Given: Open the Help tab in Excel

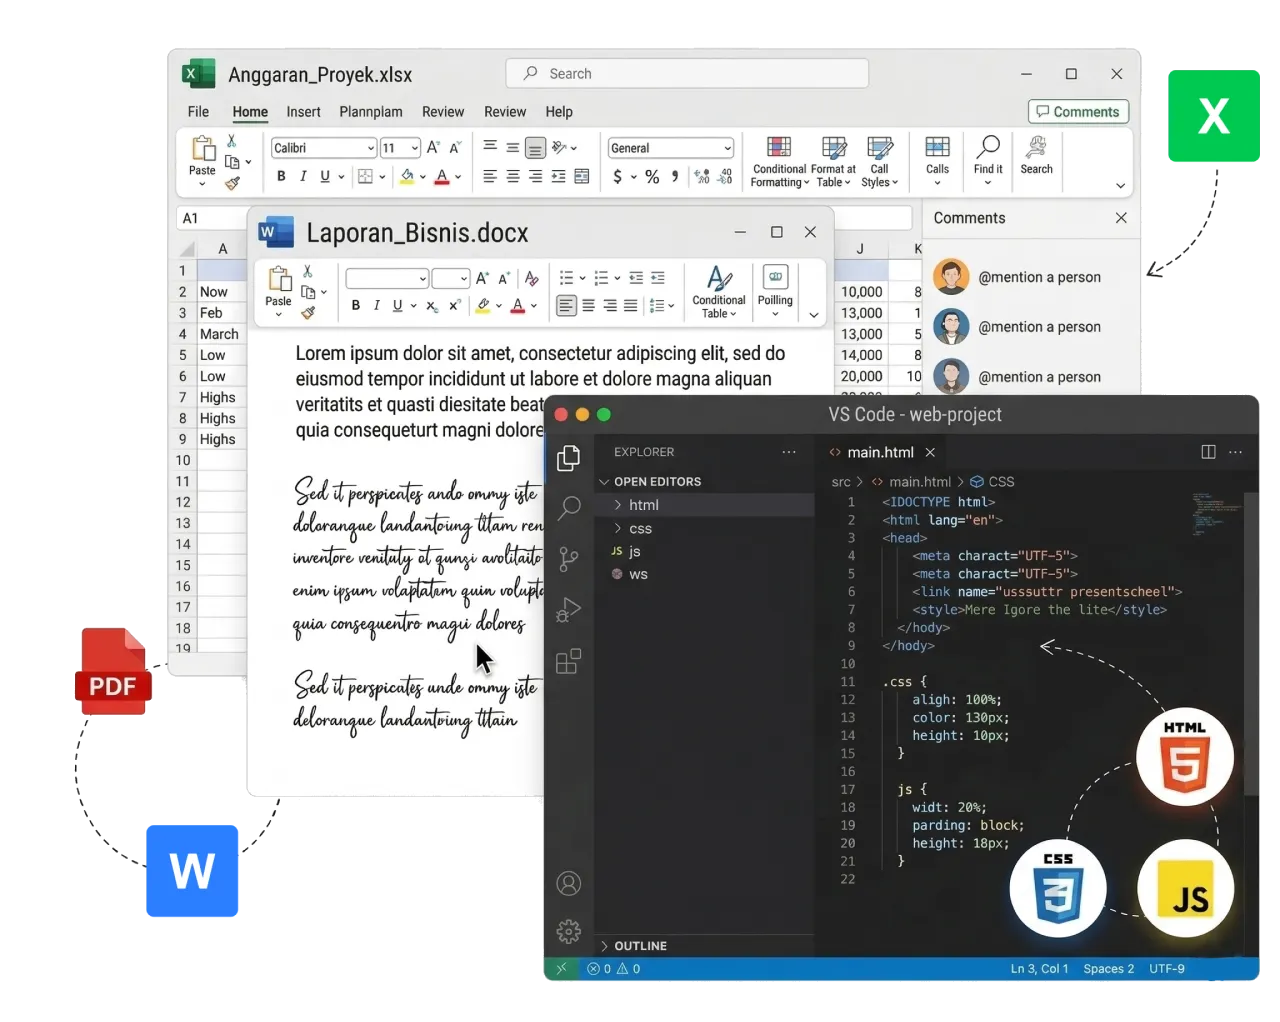Looking at the screenshot, I should (x=559, y=112).
